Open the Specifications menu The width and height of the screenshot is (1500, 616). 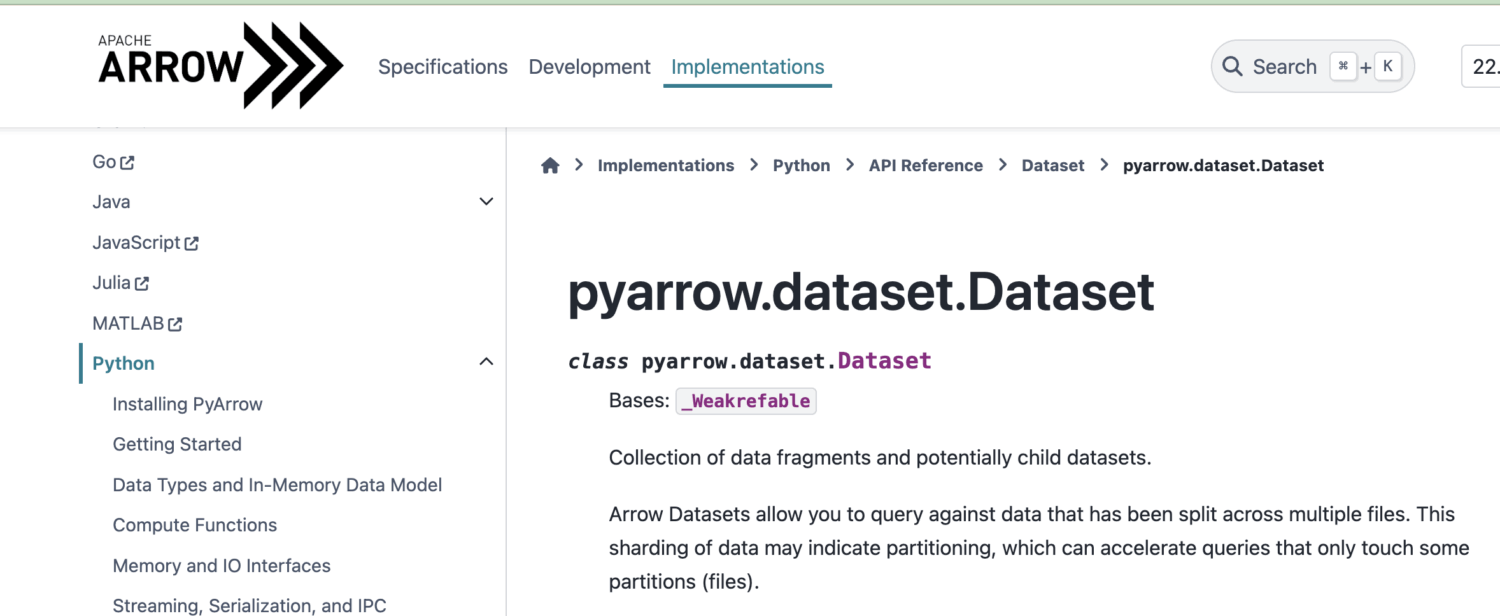click(x=443, y=67)
